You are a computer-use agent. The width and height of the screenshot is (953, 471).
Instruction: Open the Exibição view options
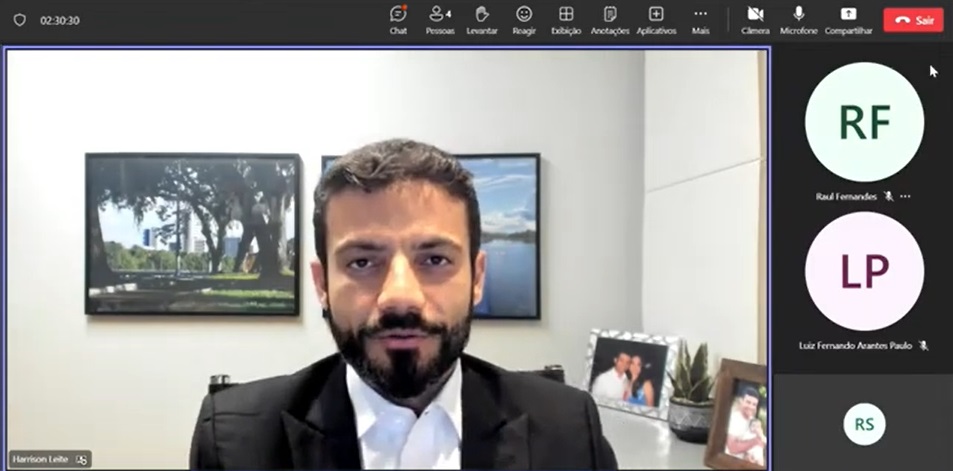(x=566, y=19)
